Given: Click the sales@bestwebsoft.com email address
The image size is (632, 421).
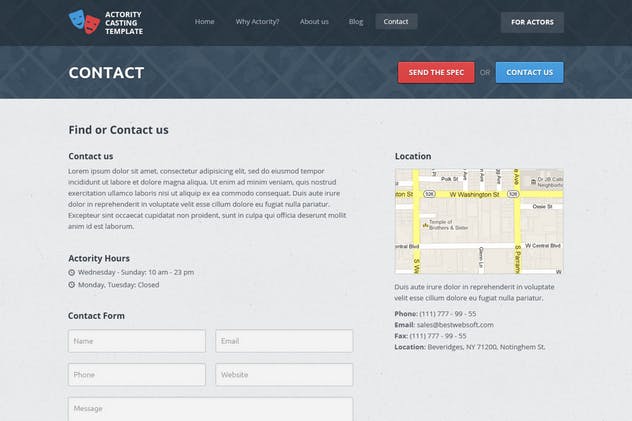Looking at the screenshot, I should tap(455, 325).
